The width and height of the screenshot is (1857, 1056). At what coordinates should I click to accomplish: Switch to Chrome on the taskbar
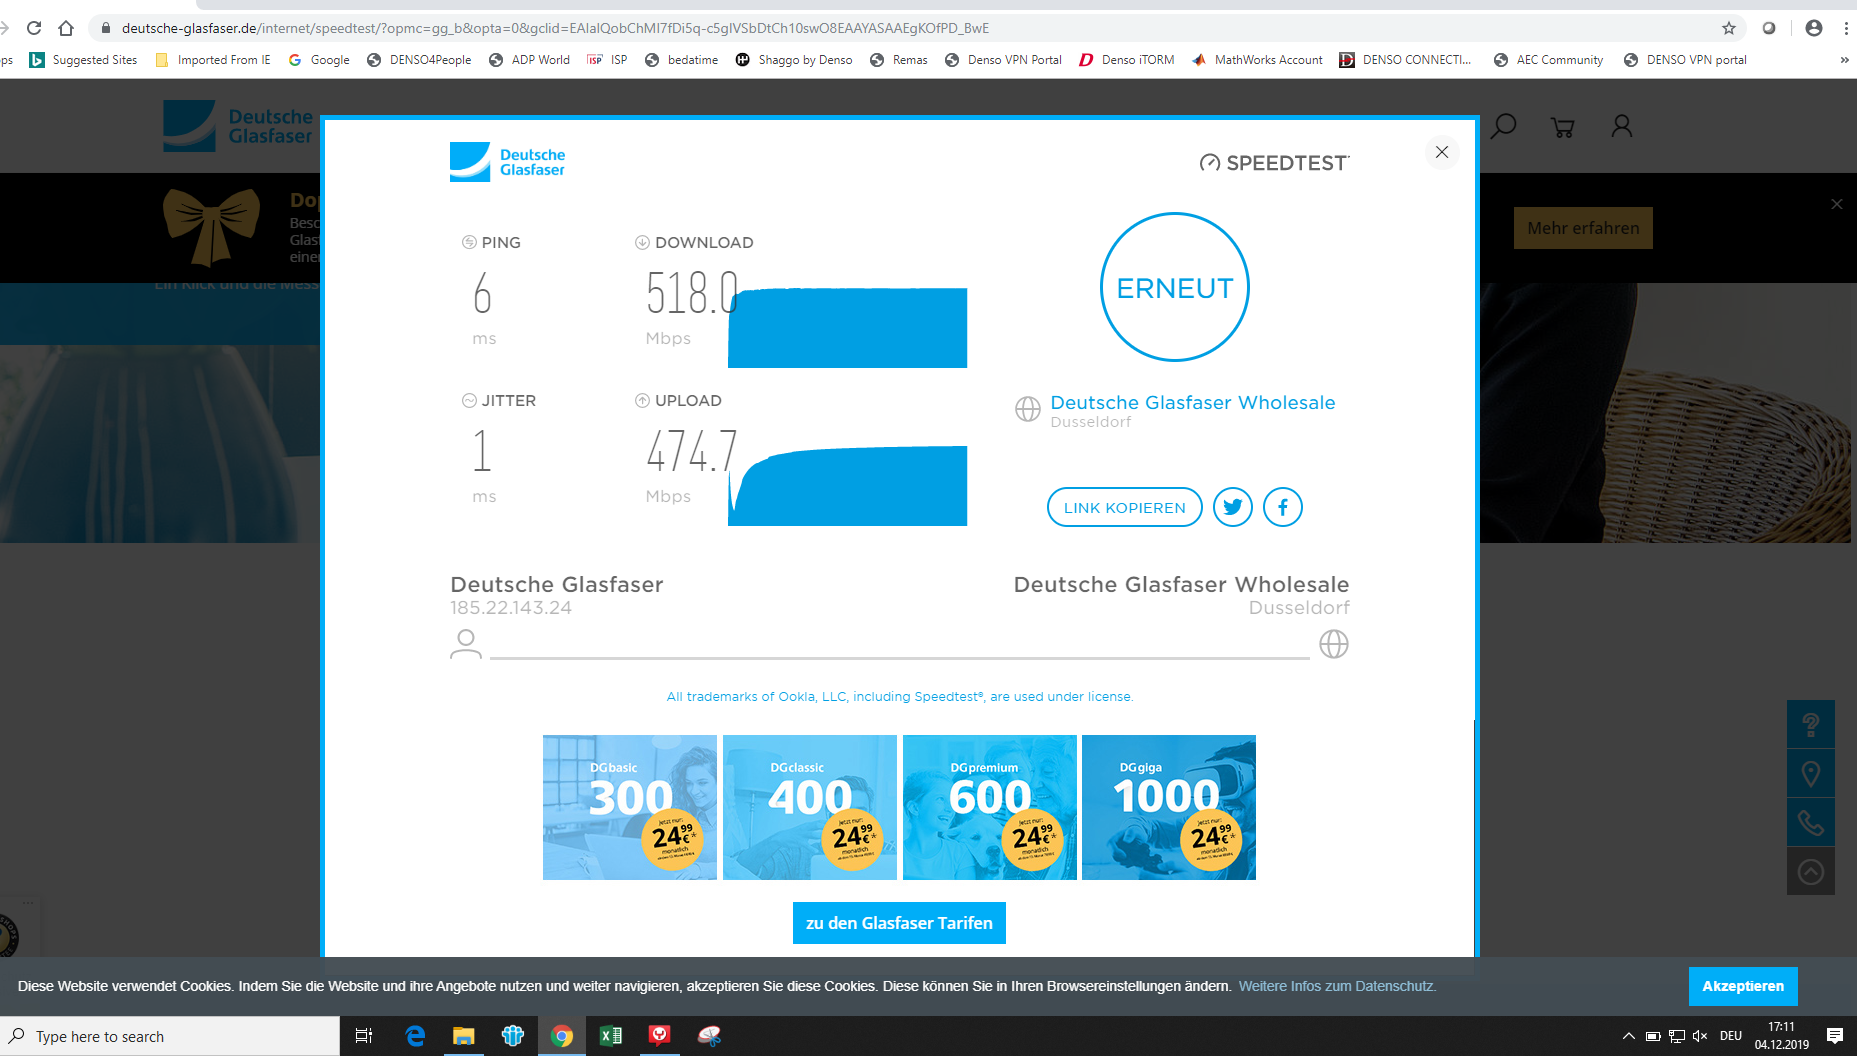[x=562, y=1036]
